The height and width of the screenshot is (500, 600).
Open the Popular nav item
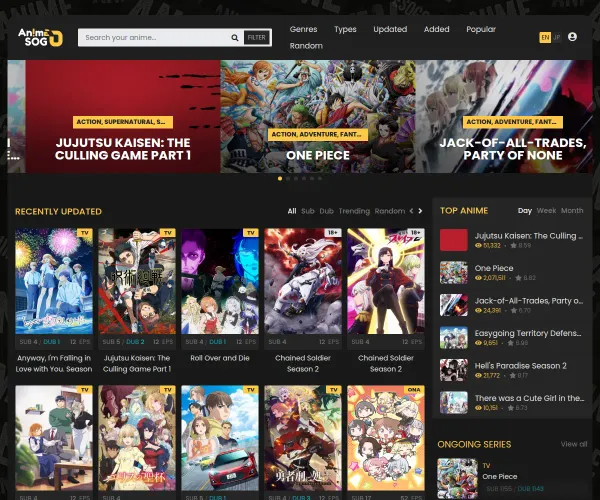481,29
